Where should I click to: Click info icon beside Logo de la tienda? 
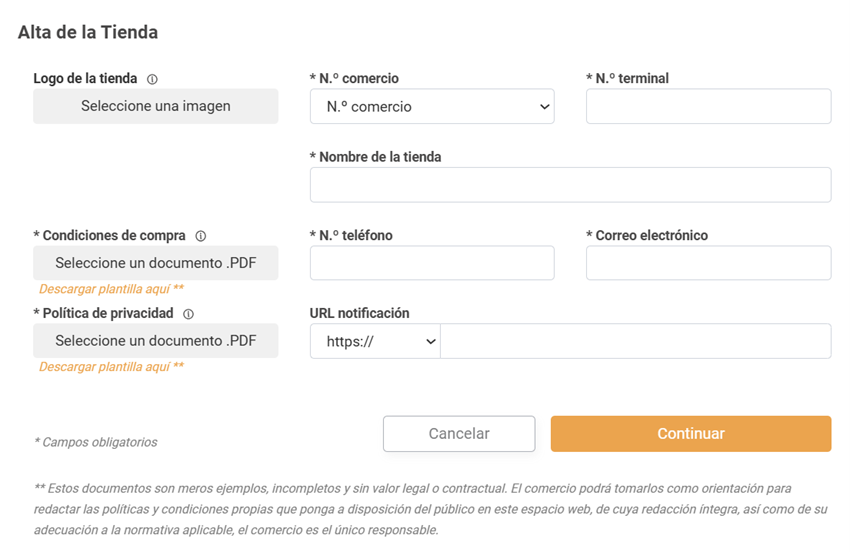[152, 79]
